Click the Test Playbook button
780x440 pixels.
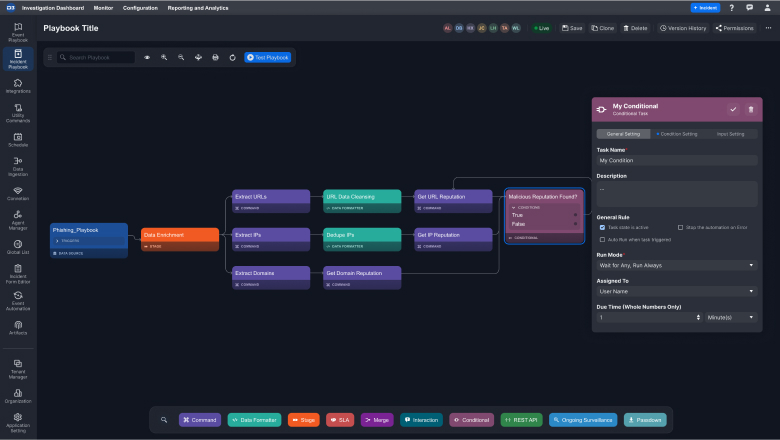pos(267,58)
